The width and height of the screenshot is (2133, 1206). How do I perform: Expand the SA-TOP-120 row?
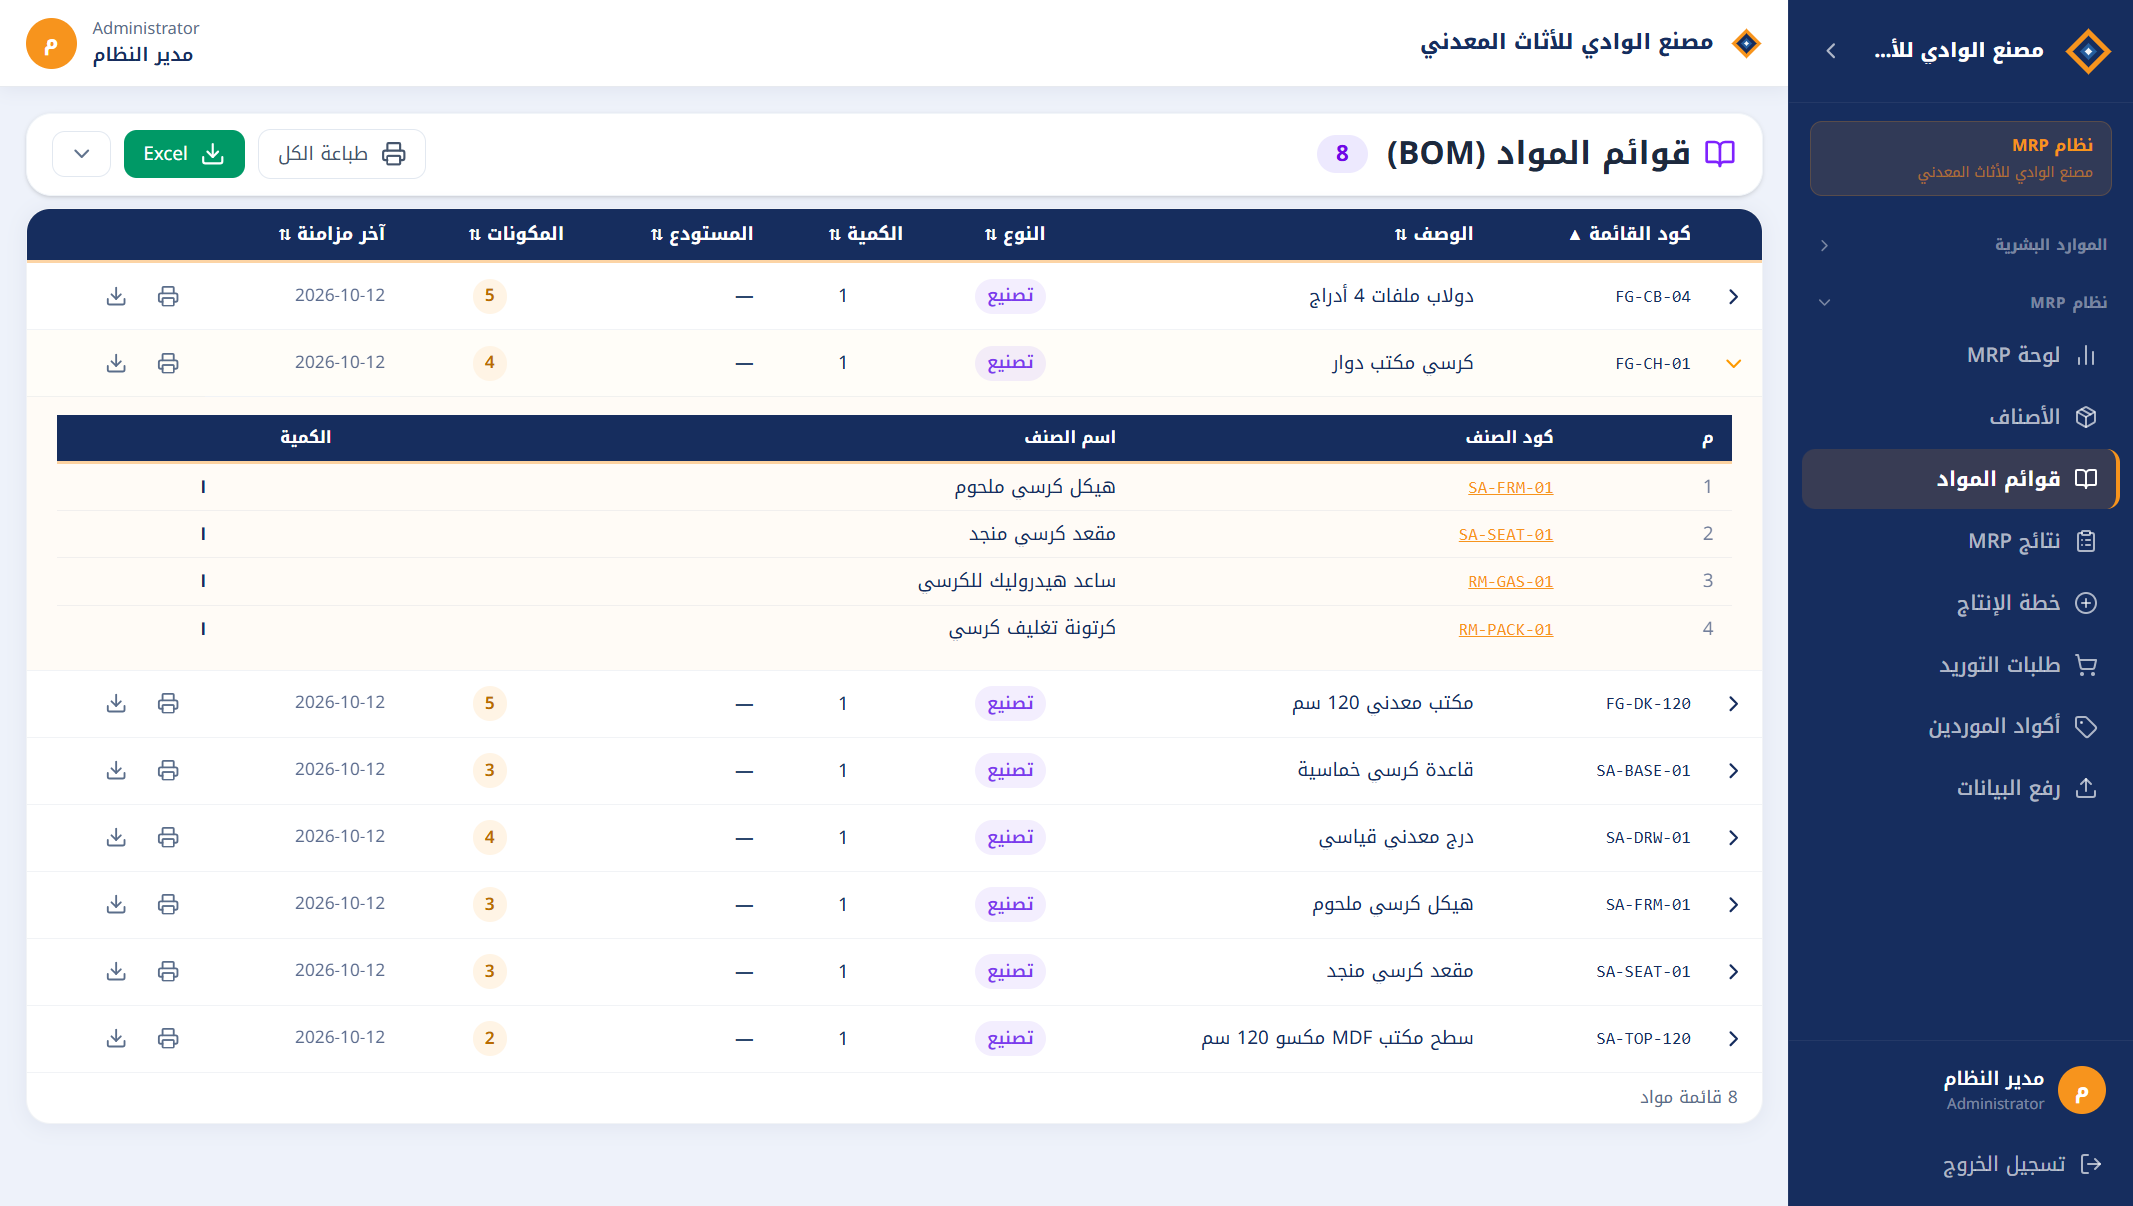pyautogui.click(x=1733, y=1038)
